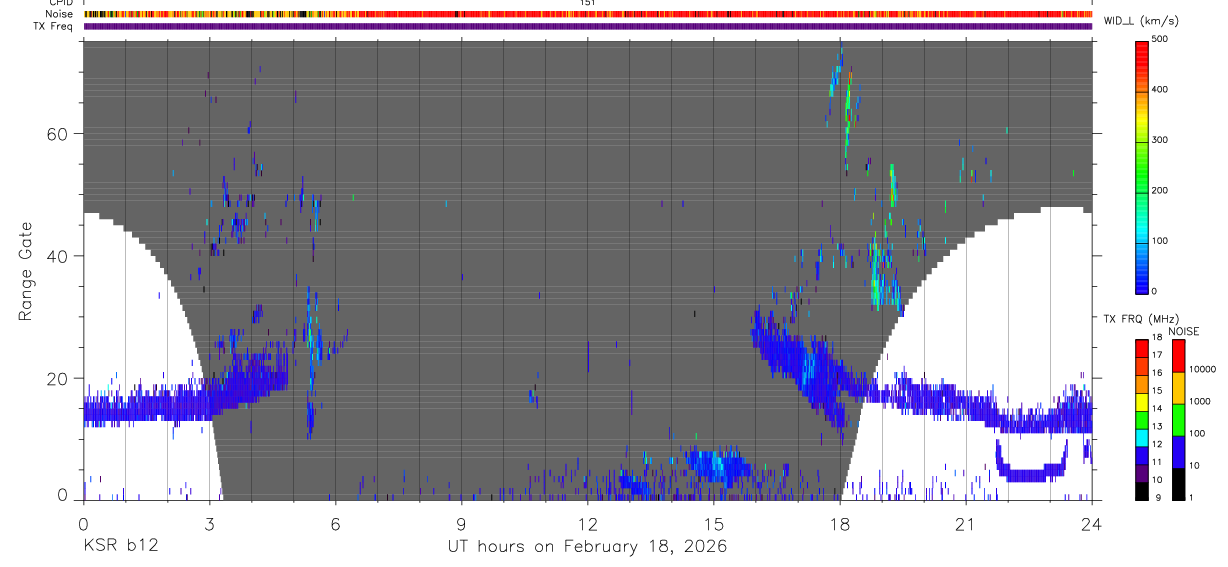Click the 'UT hours on February 18, 2026' axis title
This screenshot has height=567, width=1228.
(587, 547)
